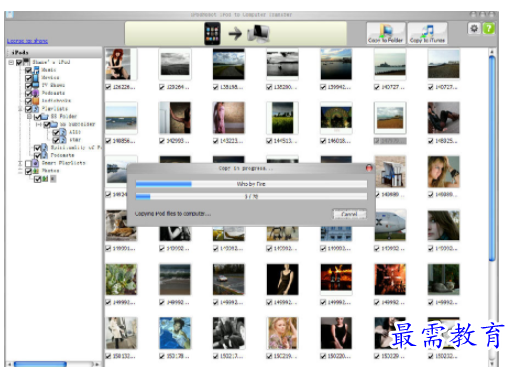Viewport: 513px width, 367px height.
Task: Select the Playlists icon in the tree
Action: (x=36, y=109)
